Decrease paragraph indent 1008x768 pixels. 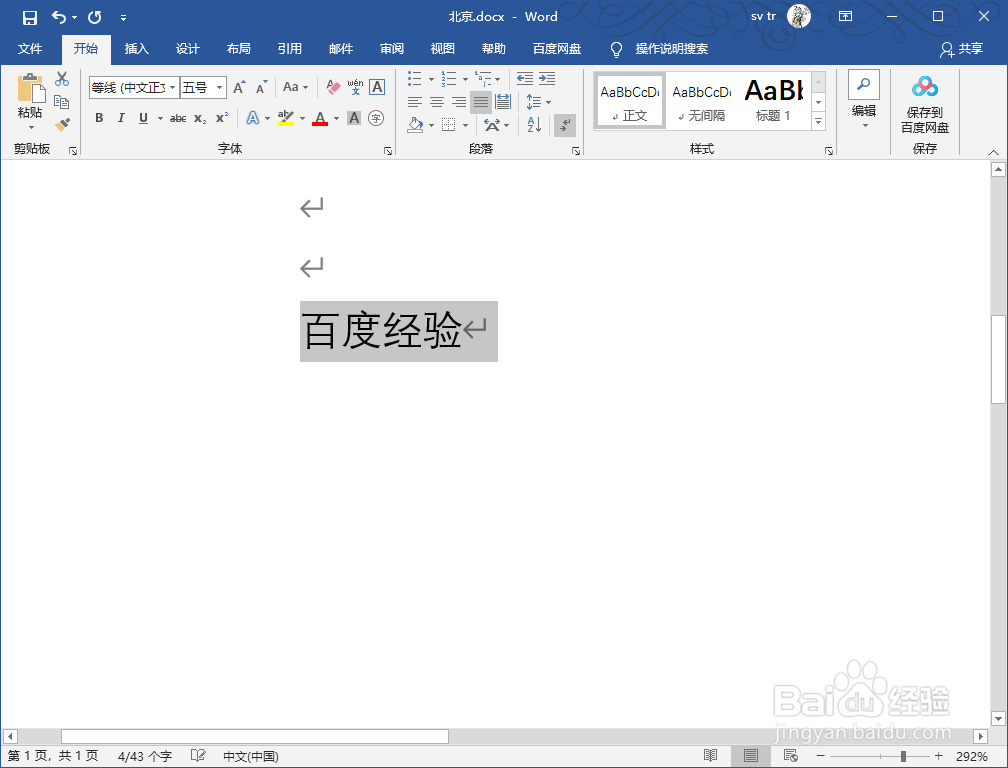click(x=525, y=78)
